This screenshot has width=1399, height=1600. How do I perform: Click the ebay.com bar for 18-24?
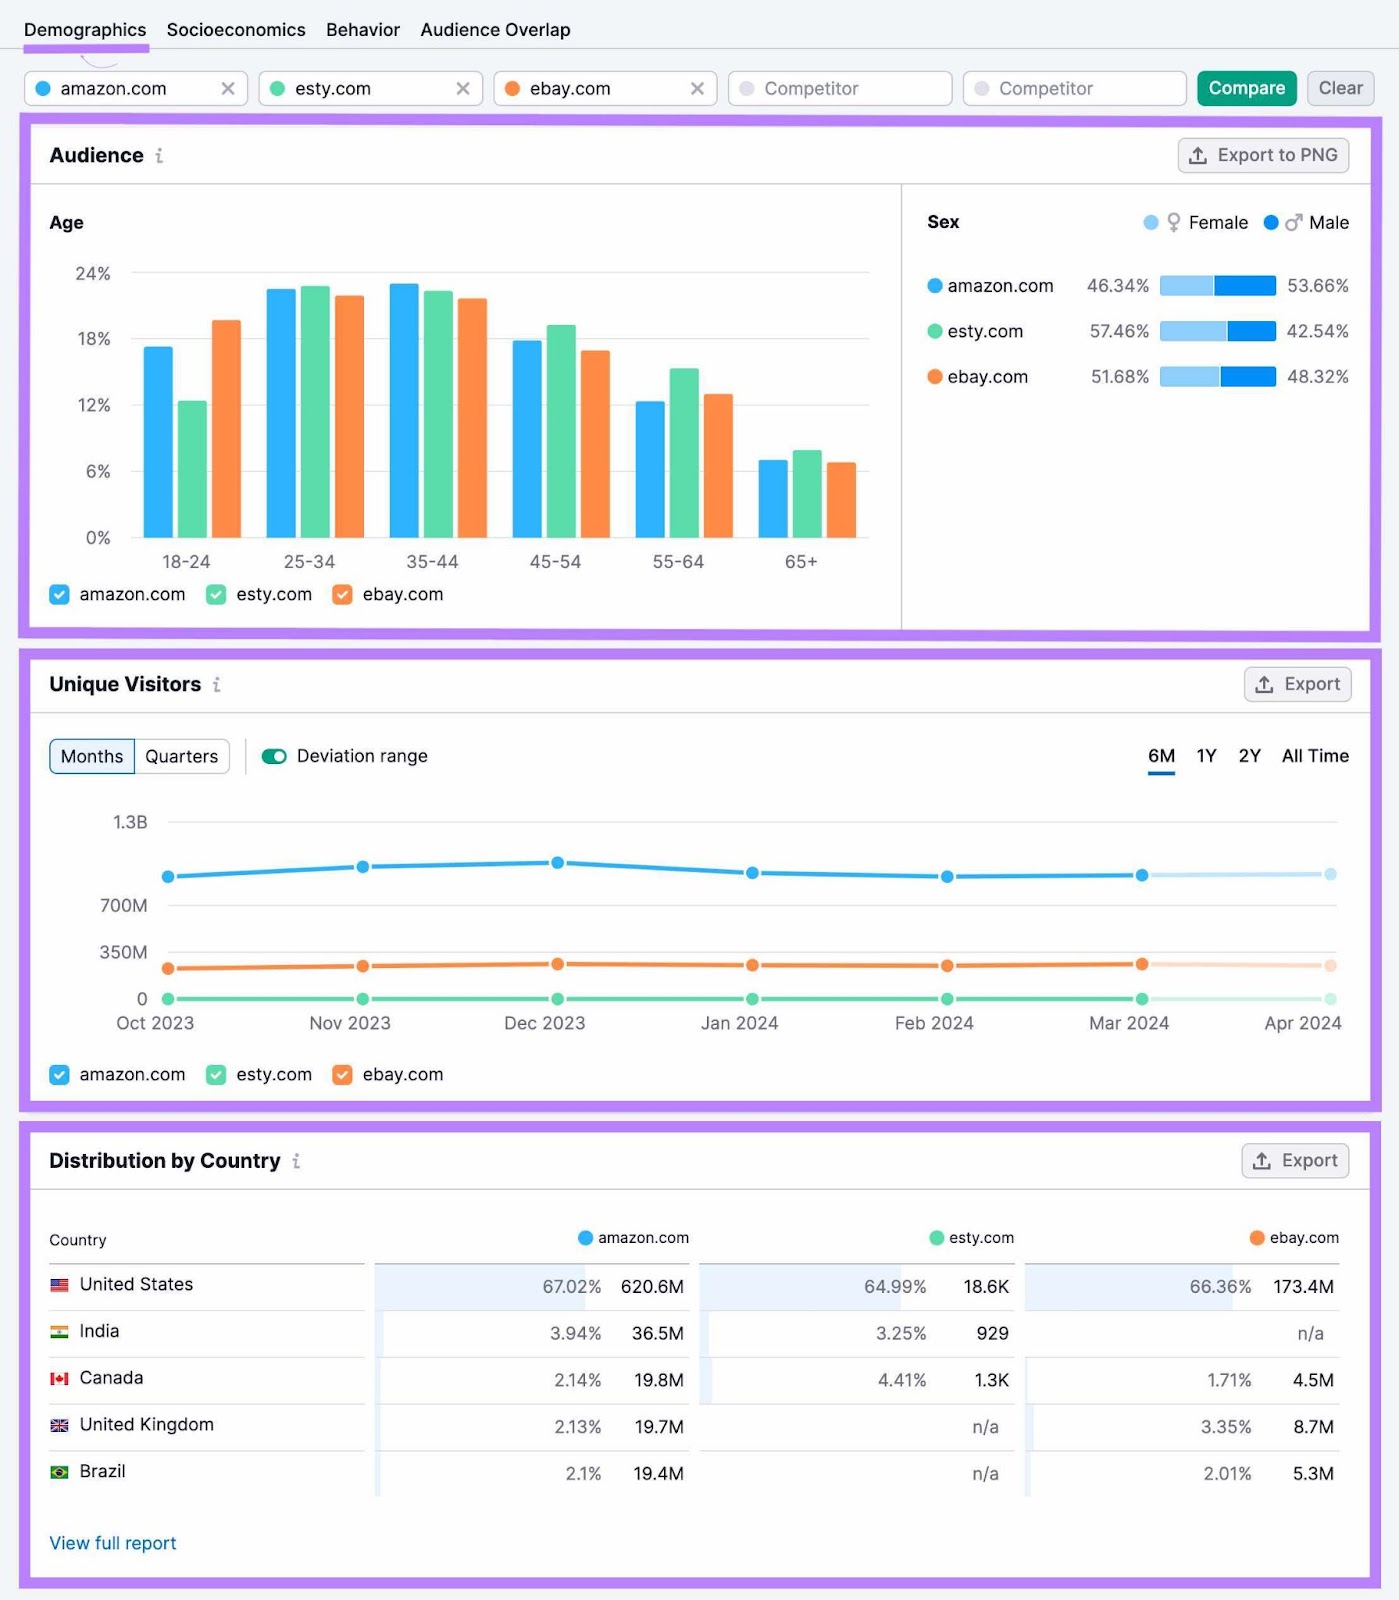pyautogui.click(x=226, y=429)
